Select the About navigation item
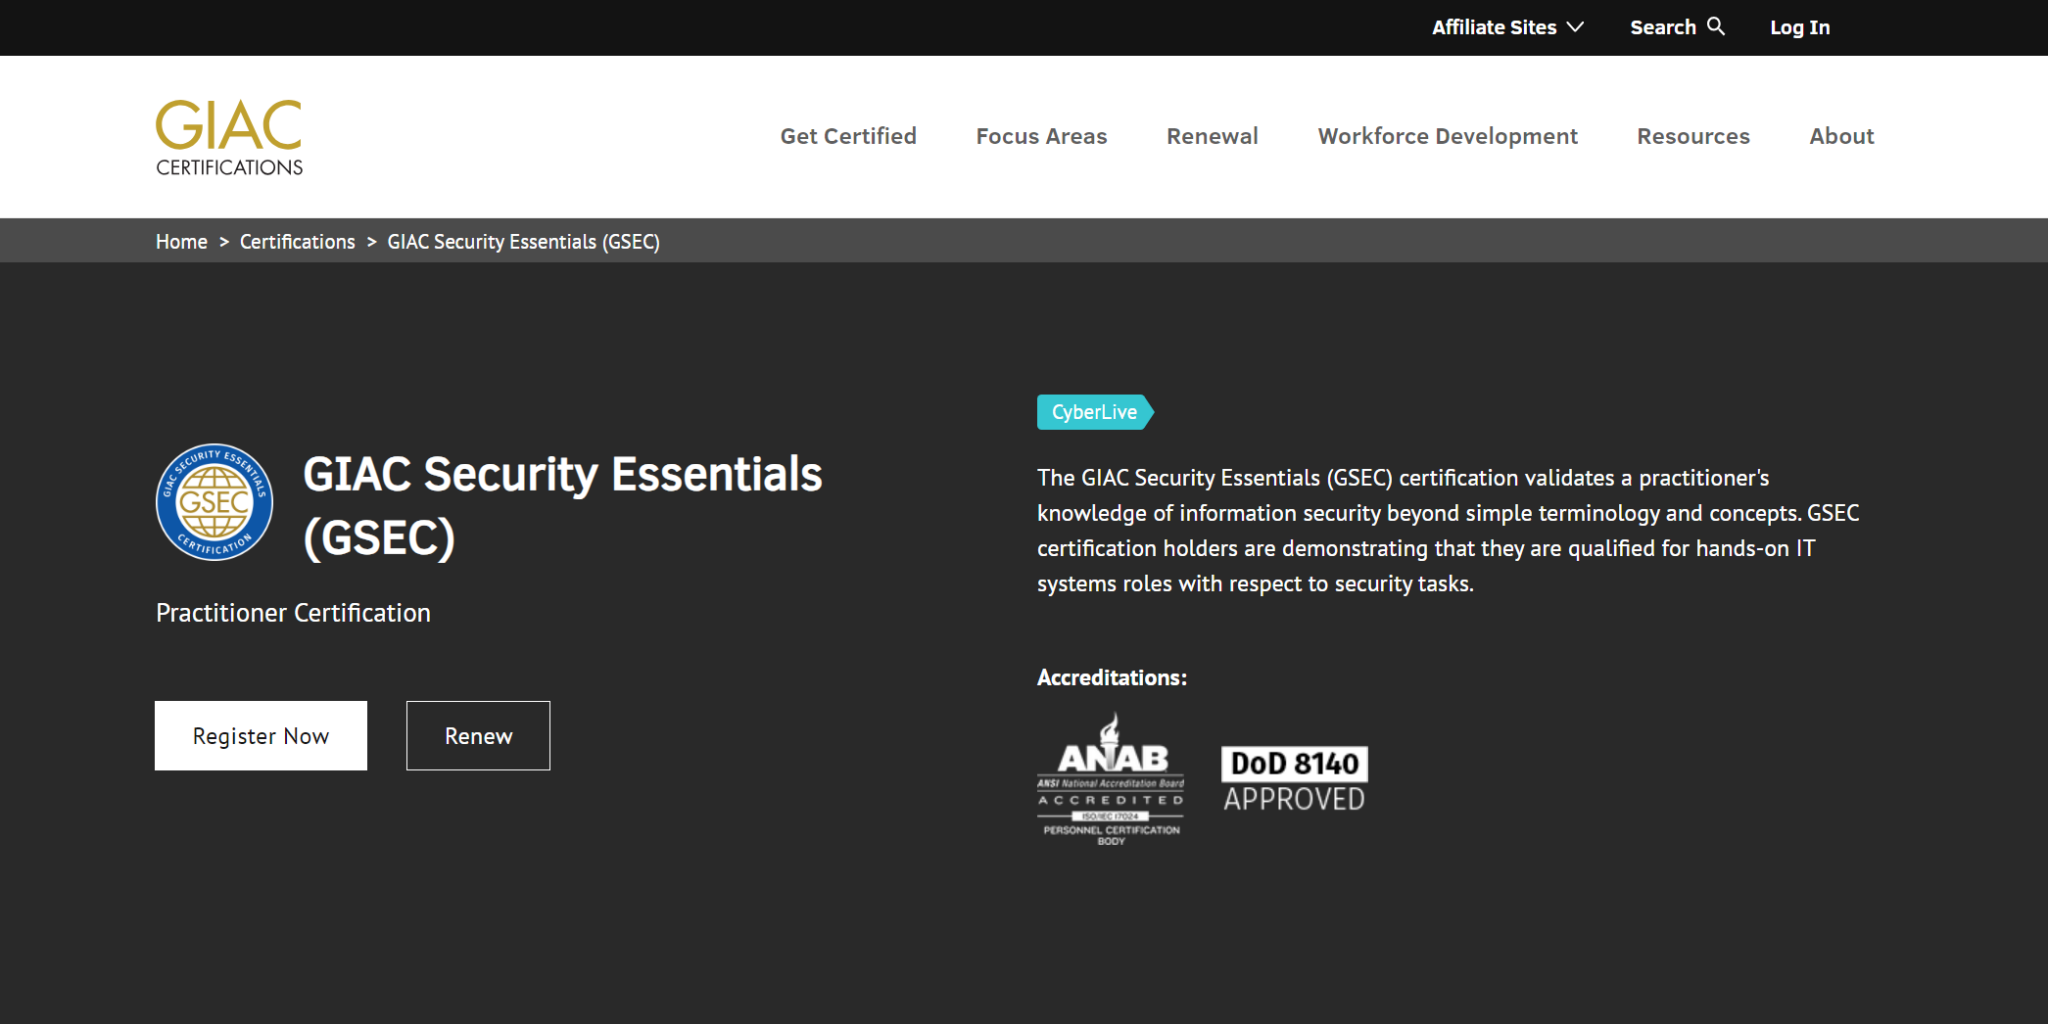Viewport: 2048px width, 1024px height. point(1841,136)
